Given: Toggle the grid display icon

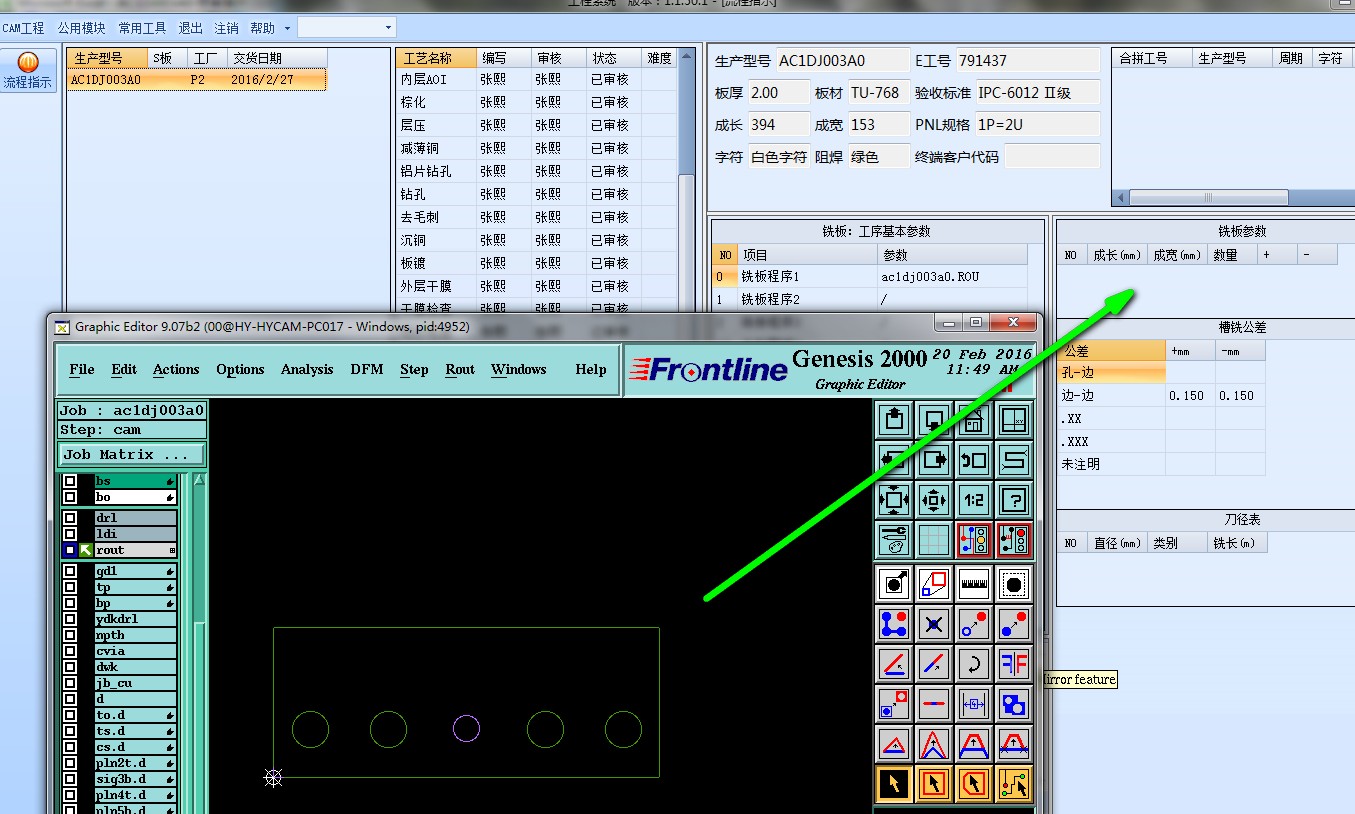Looking at the screenshot, I should pyautogui.click(x=933, y=540).
